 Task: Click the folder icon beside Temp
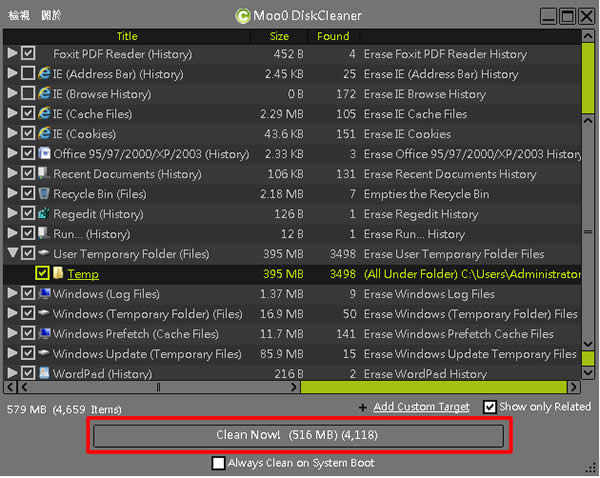tap(58, 273)
